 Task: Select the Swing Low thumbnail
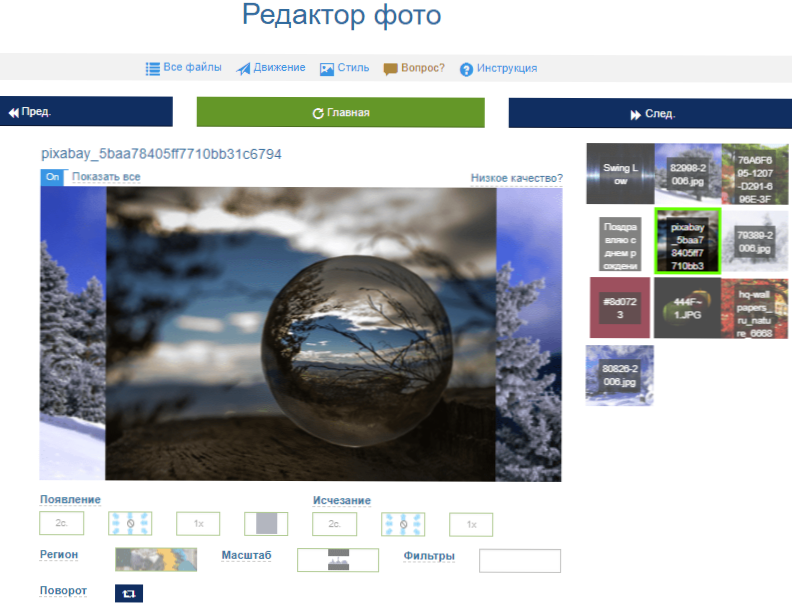[x=620, y=174]
